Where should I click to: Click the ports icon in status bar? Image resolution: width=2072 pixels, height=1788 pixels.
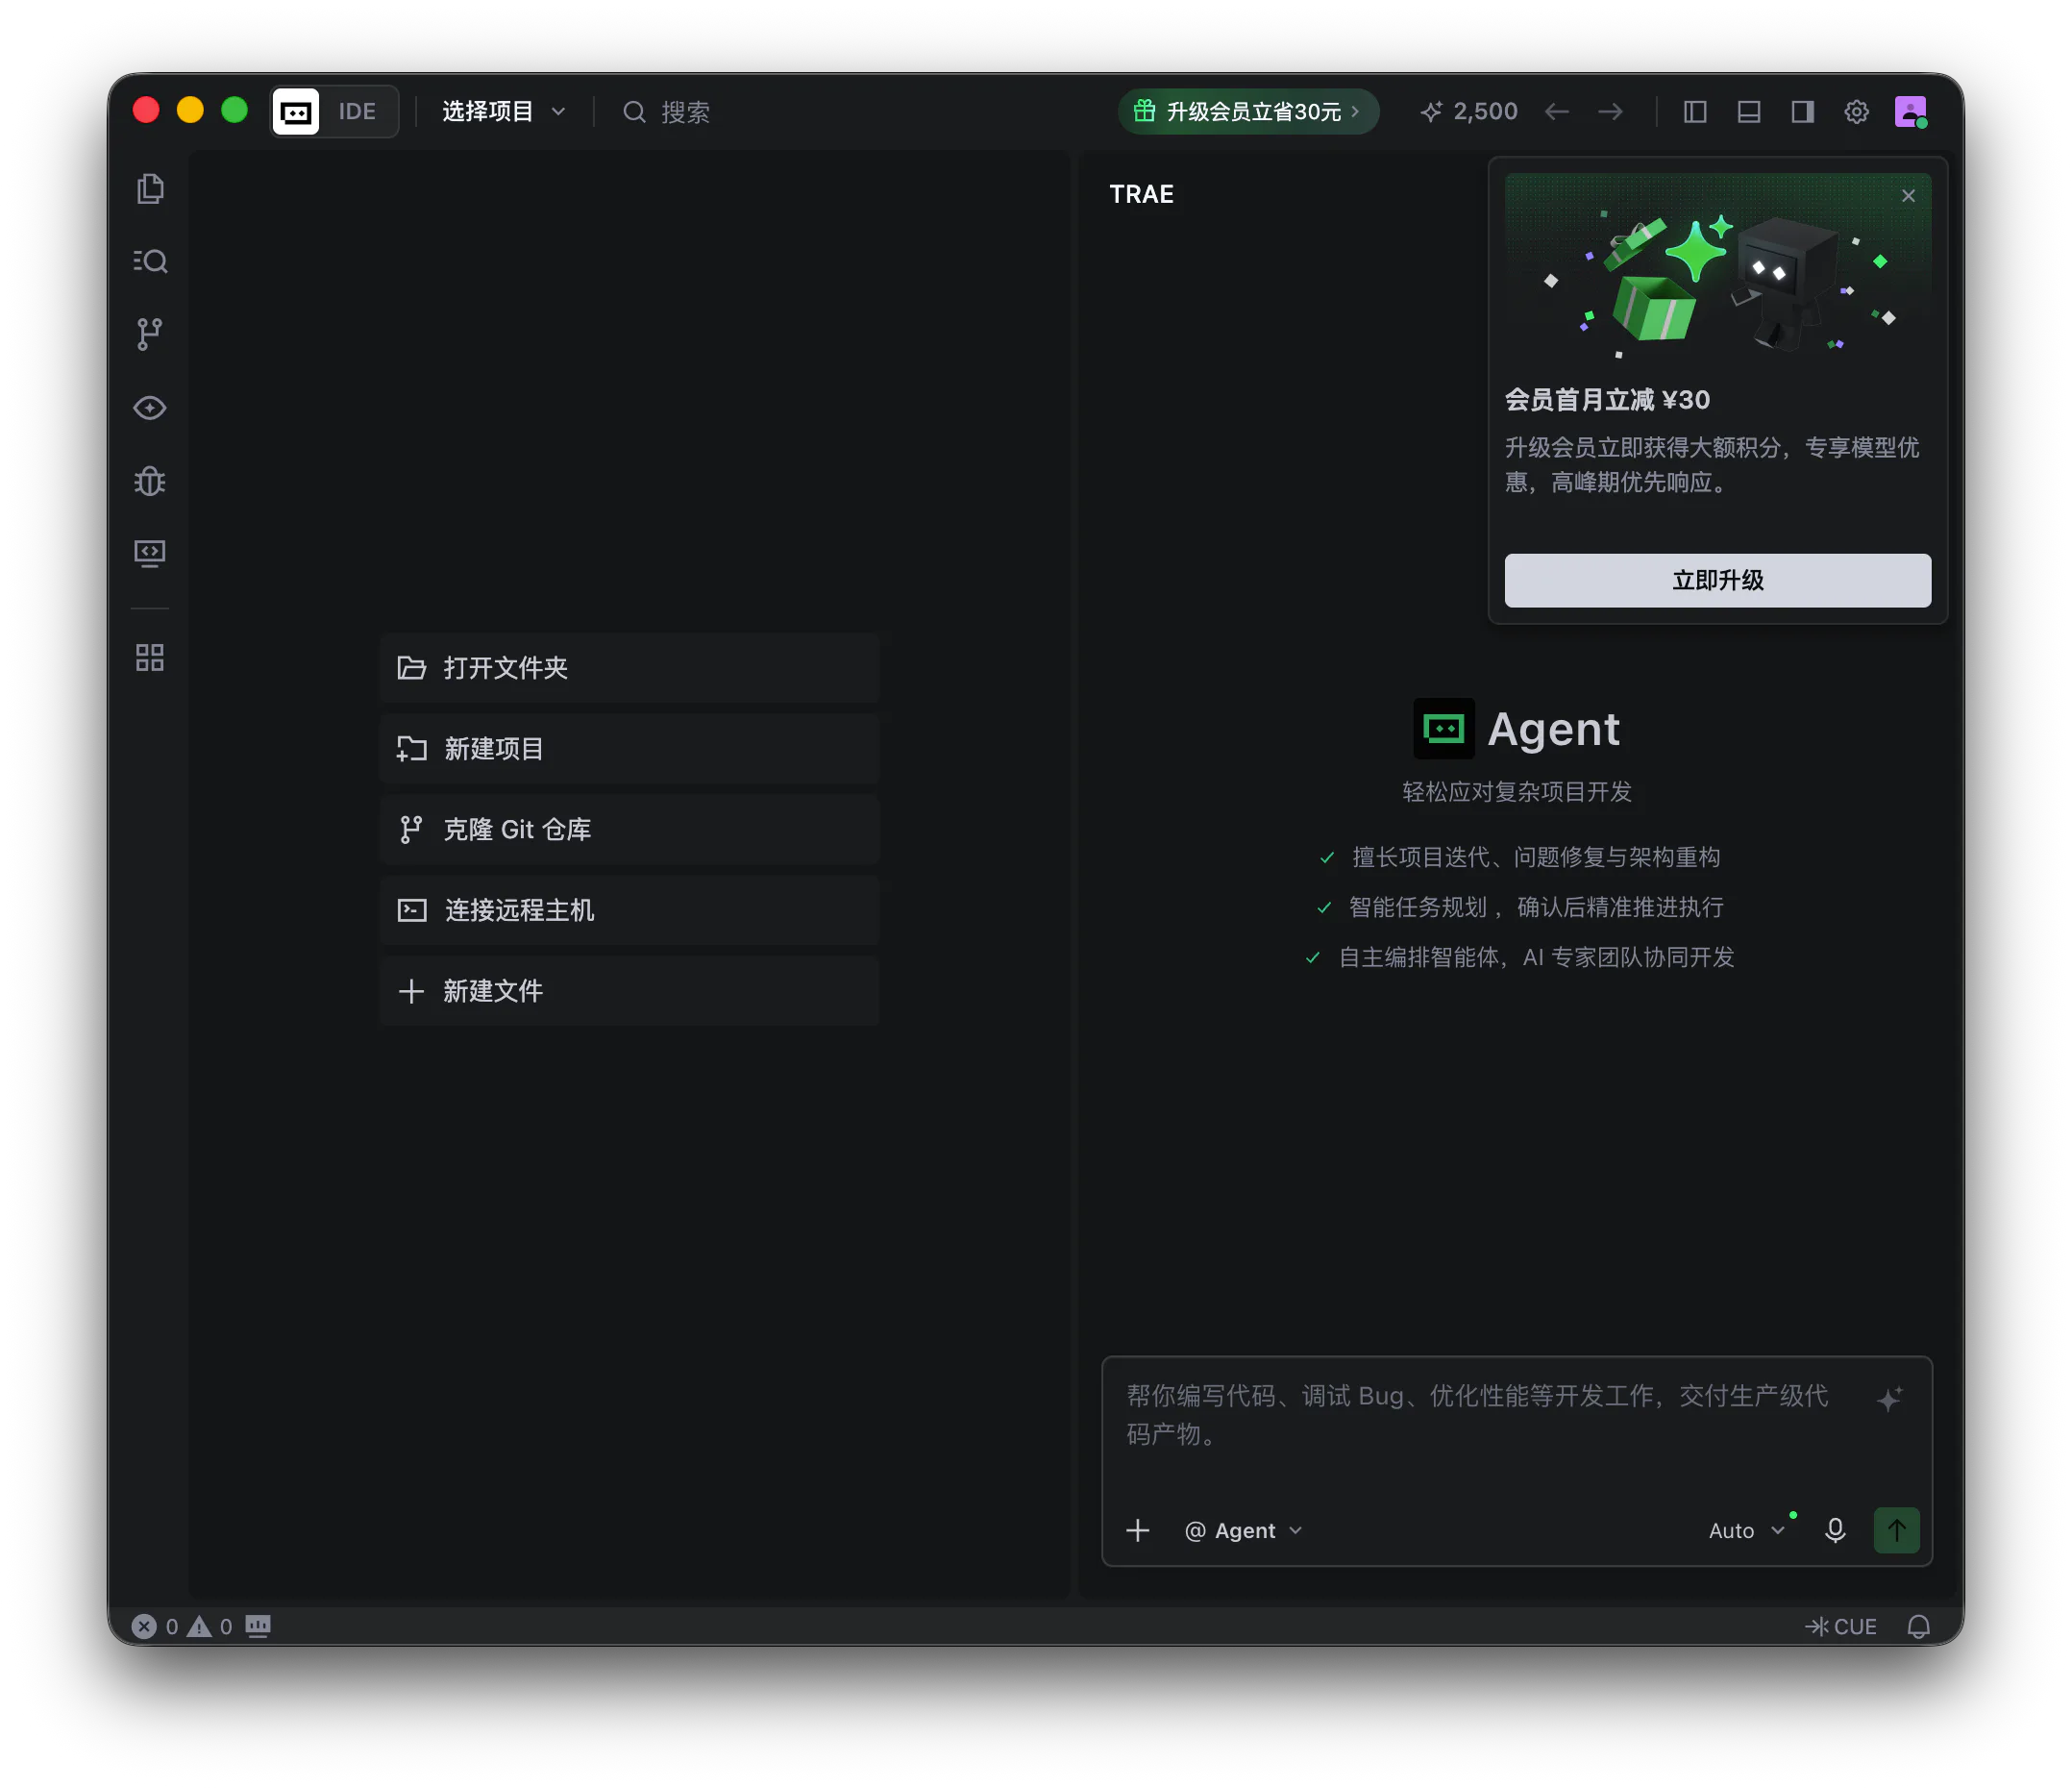[x=258, y=1627]
